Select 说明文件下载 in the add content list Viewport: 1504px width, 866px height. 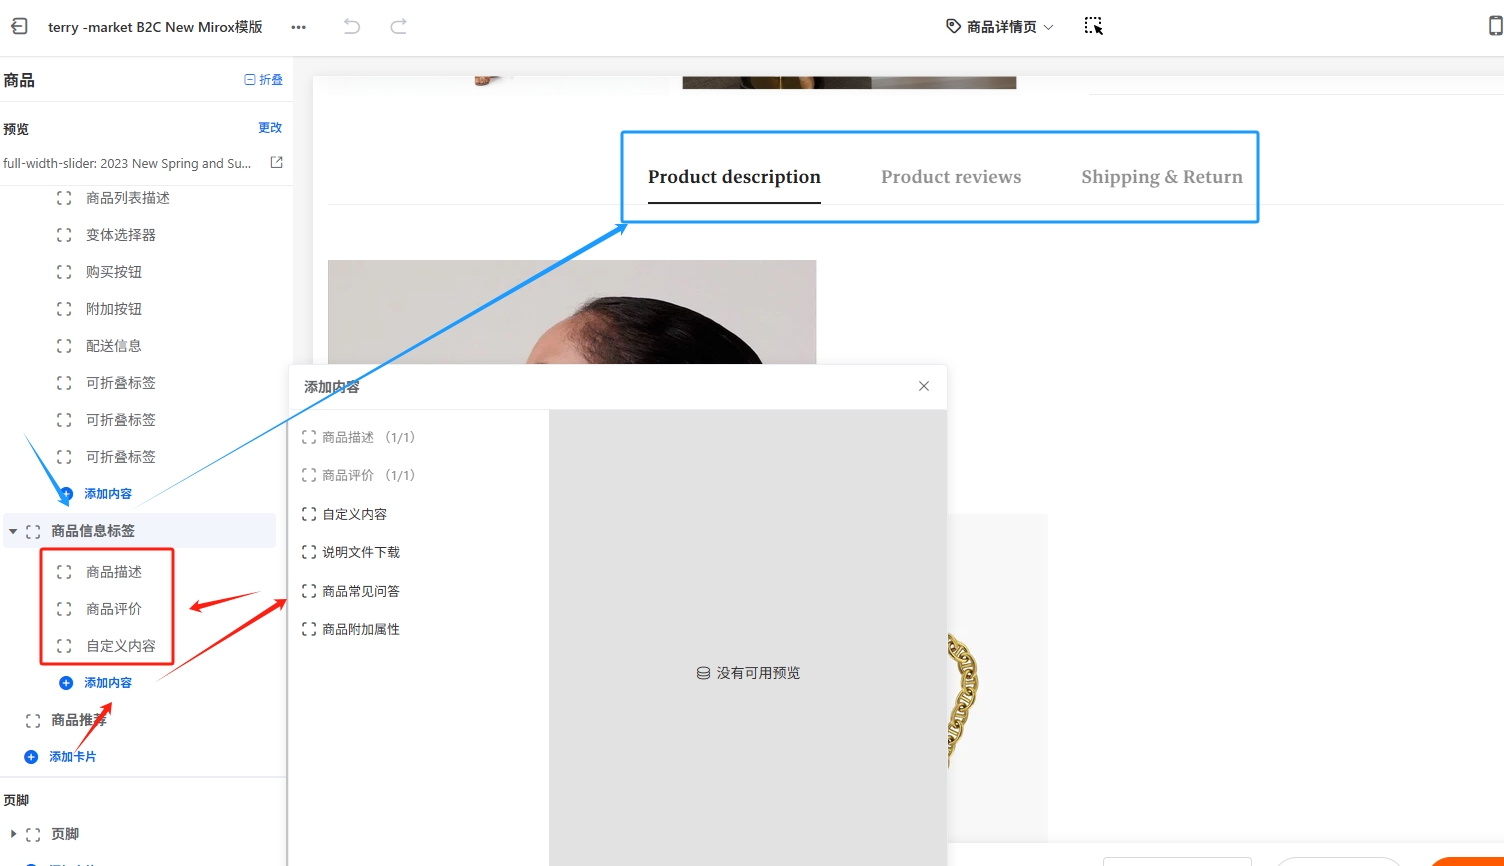pos(360,552)
